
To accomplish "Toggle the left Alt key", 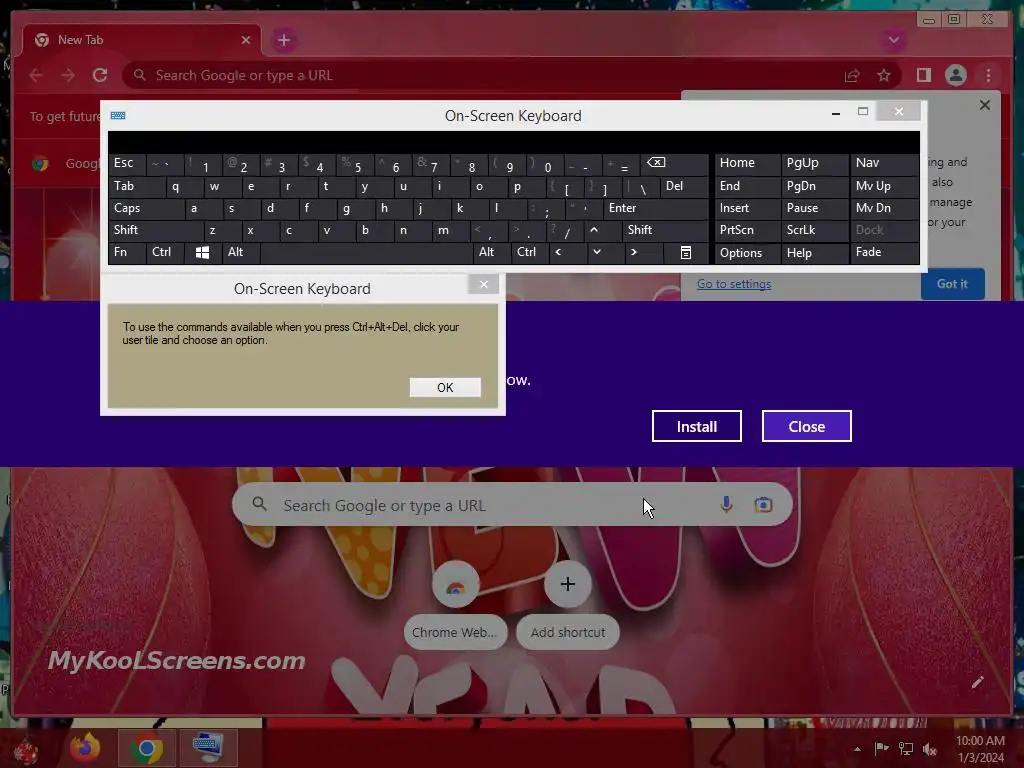I will coord(240,252).
